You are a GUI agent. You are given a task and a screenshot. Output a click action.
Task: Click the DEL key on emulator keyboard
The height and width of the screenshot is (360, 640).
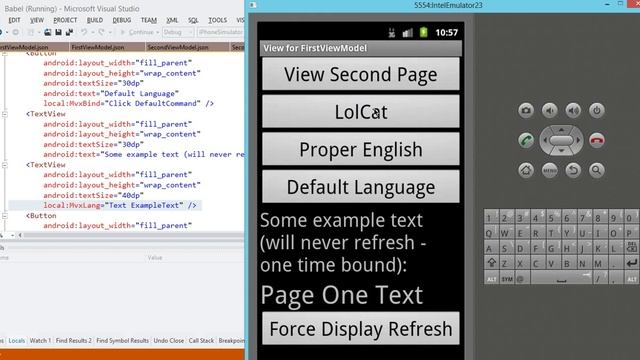631,248
